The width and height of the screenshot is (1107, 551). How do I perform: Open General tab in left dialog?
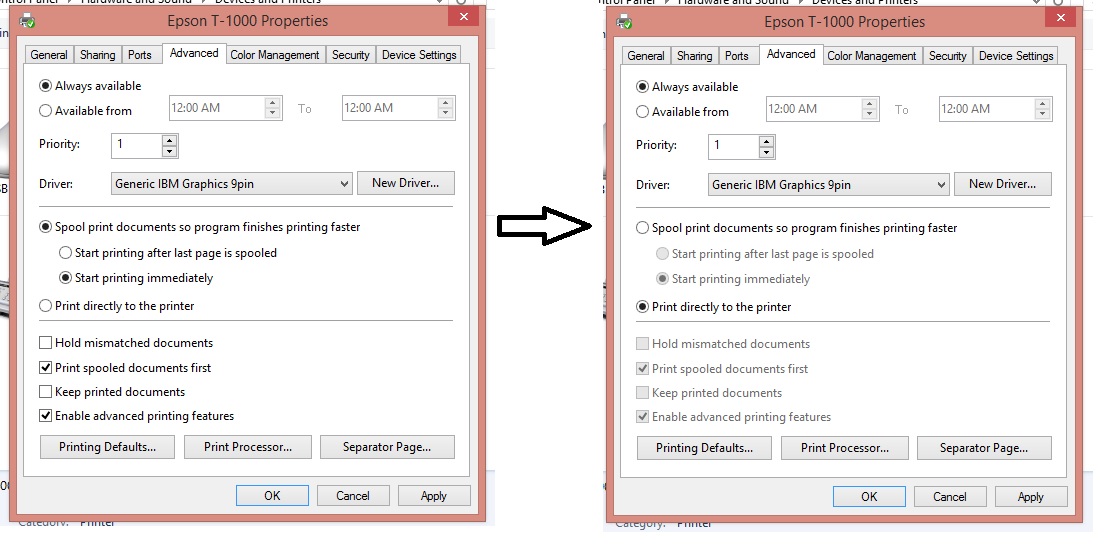click(x=49, y=54)
